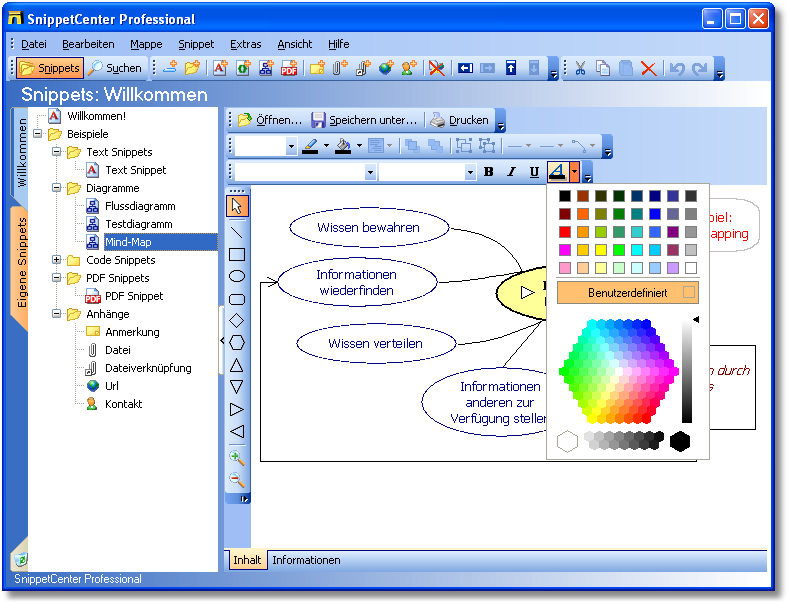789x605 pixels.
Task: Click the Drucken print button
Action: tap(460, 120)
